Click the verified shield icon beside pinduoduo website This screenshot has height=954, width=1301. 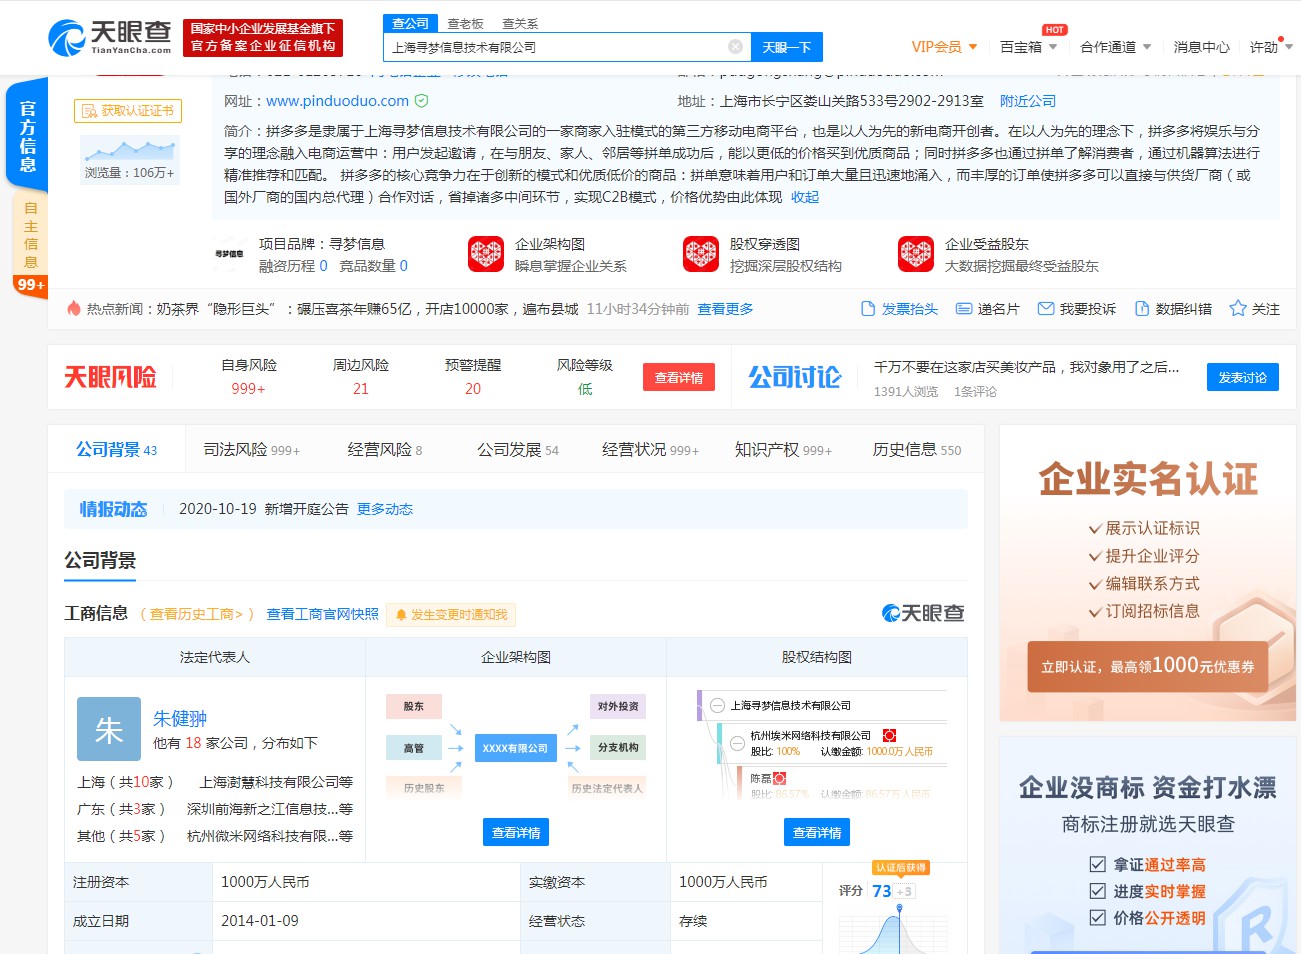coord(421,101)
